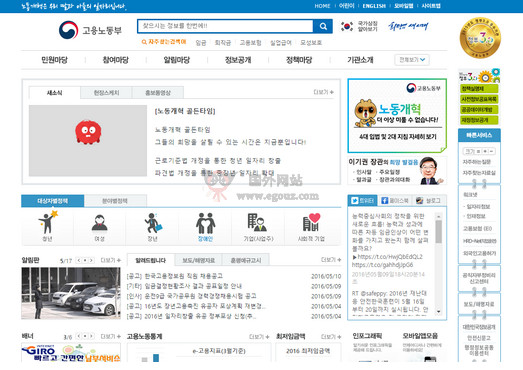Expand 더보기 + next to 배너 pager
Image resolution: width=523 pixels, height=370 pixels.
pyautogui.click(x=111, y=336)
